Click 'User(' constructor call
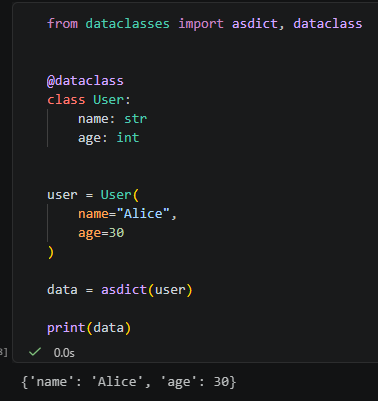 [120, 195]
